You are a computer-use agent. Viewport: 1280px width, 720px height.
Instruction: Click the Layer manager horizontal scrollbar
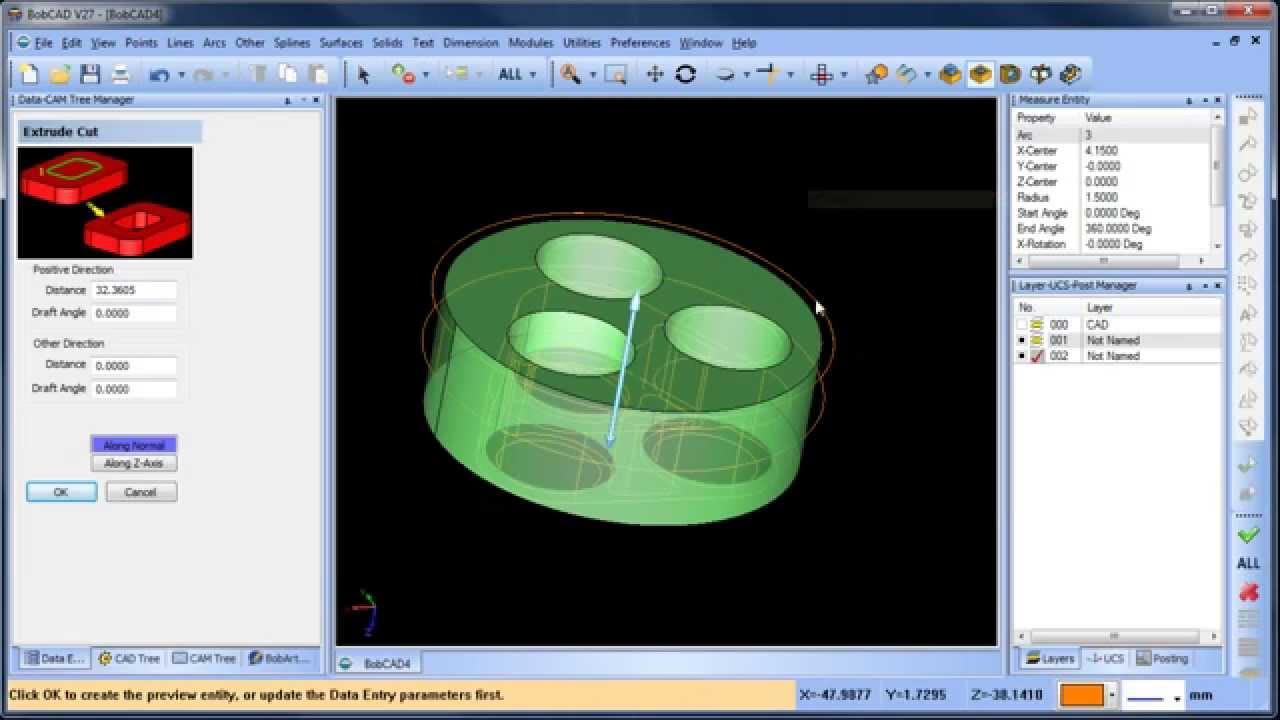(1116, 636)
